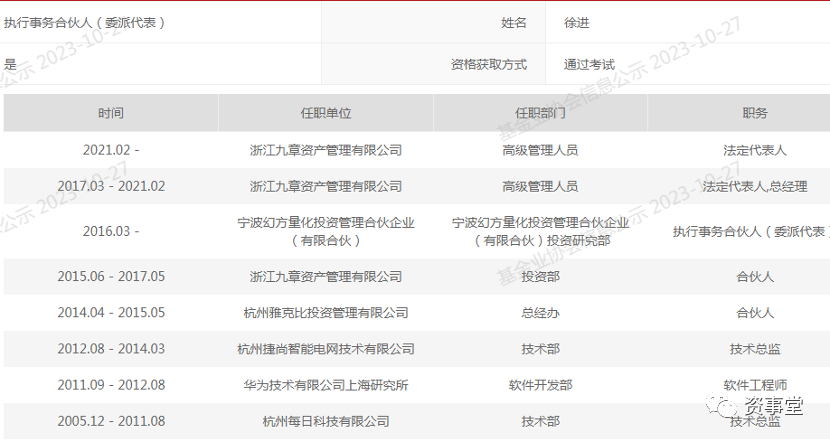This screenshot has height=442, width=830.
Task: Click 高级管理人员 in the 2017.03 row
Action: (540, 186)
